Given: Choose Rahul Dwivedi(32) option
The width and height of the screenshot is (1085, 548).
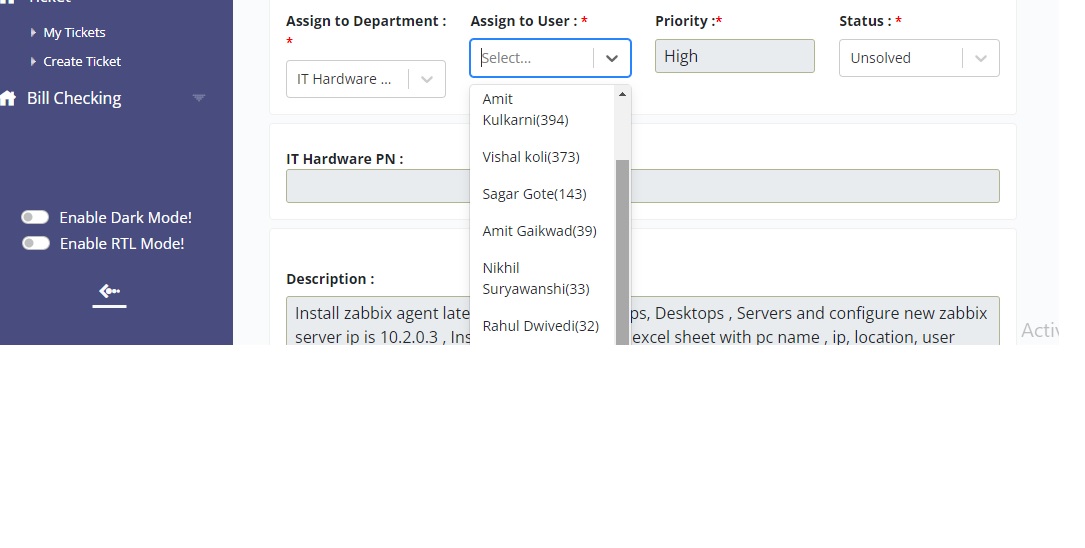Looking at the screenshot, I should coord(542,326).
